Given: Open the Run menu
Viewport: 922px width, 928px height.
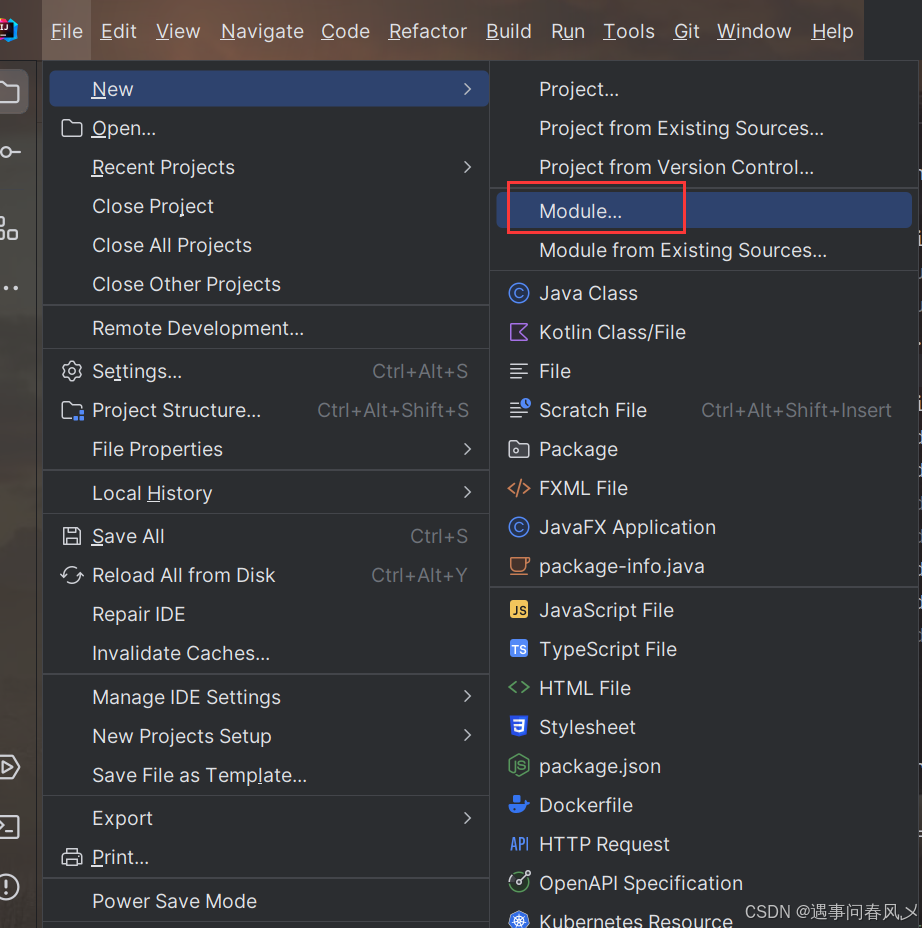Looking at the screenshot, I should [568, 31].
